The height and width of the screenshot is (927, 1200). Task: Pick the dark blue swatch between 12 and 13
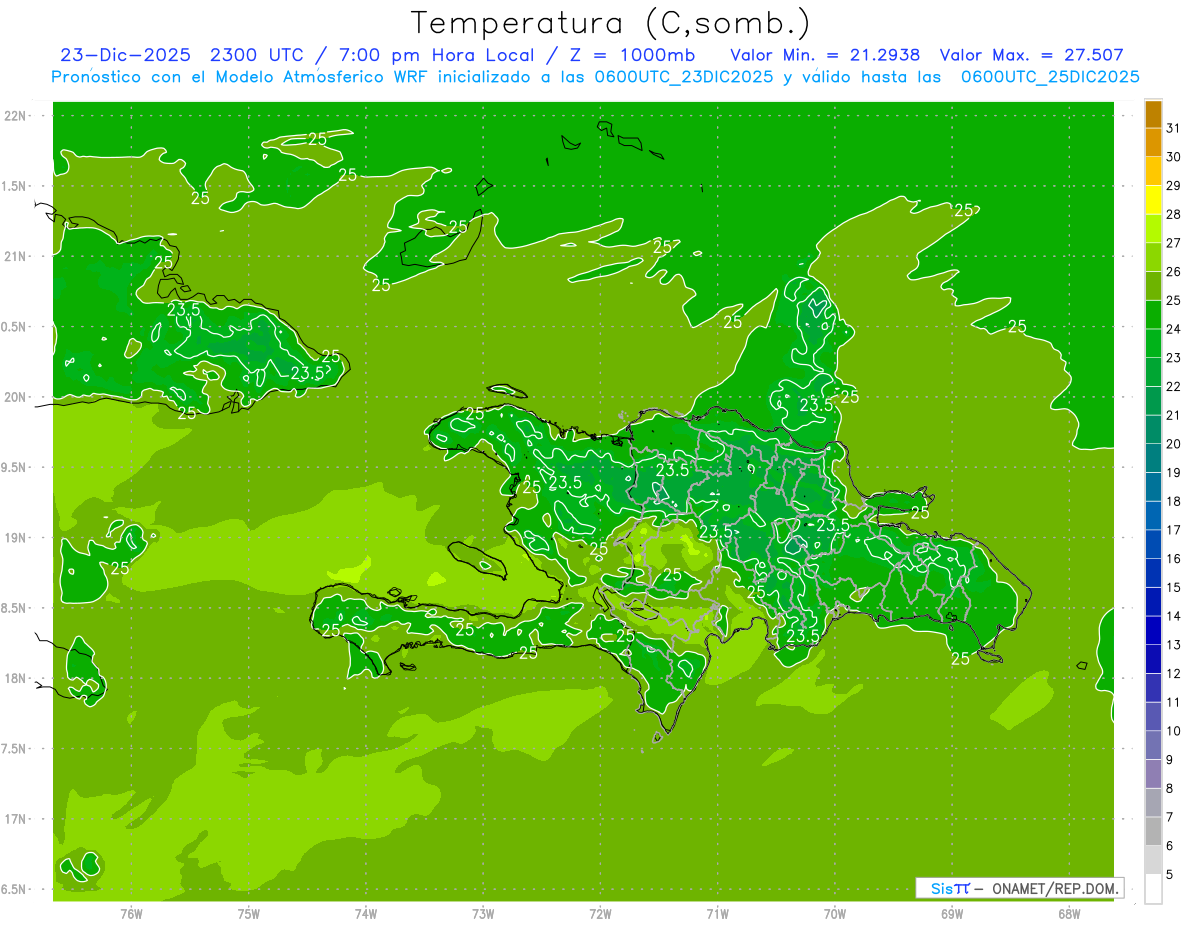pyautogui.click(x=1153, y=659)
